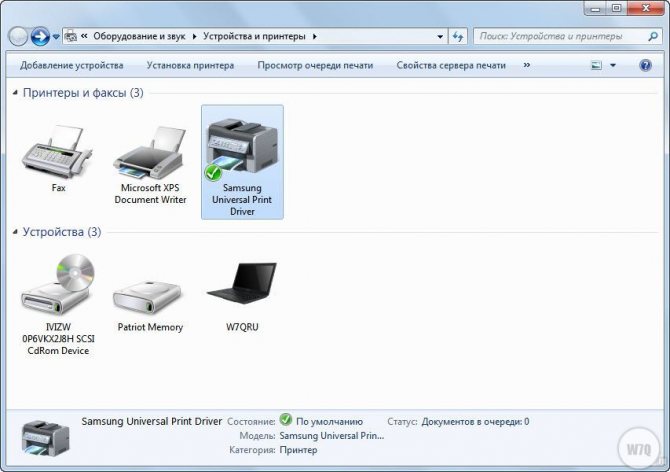This screenshot has width=670, height=472.
Task: Expand arrow after Устройства и принтеры breadcrumb
Action: (314, 36)
